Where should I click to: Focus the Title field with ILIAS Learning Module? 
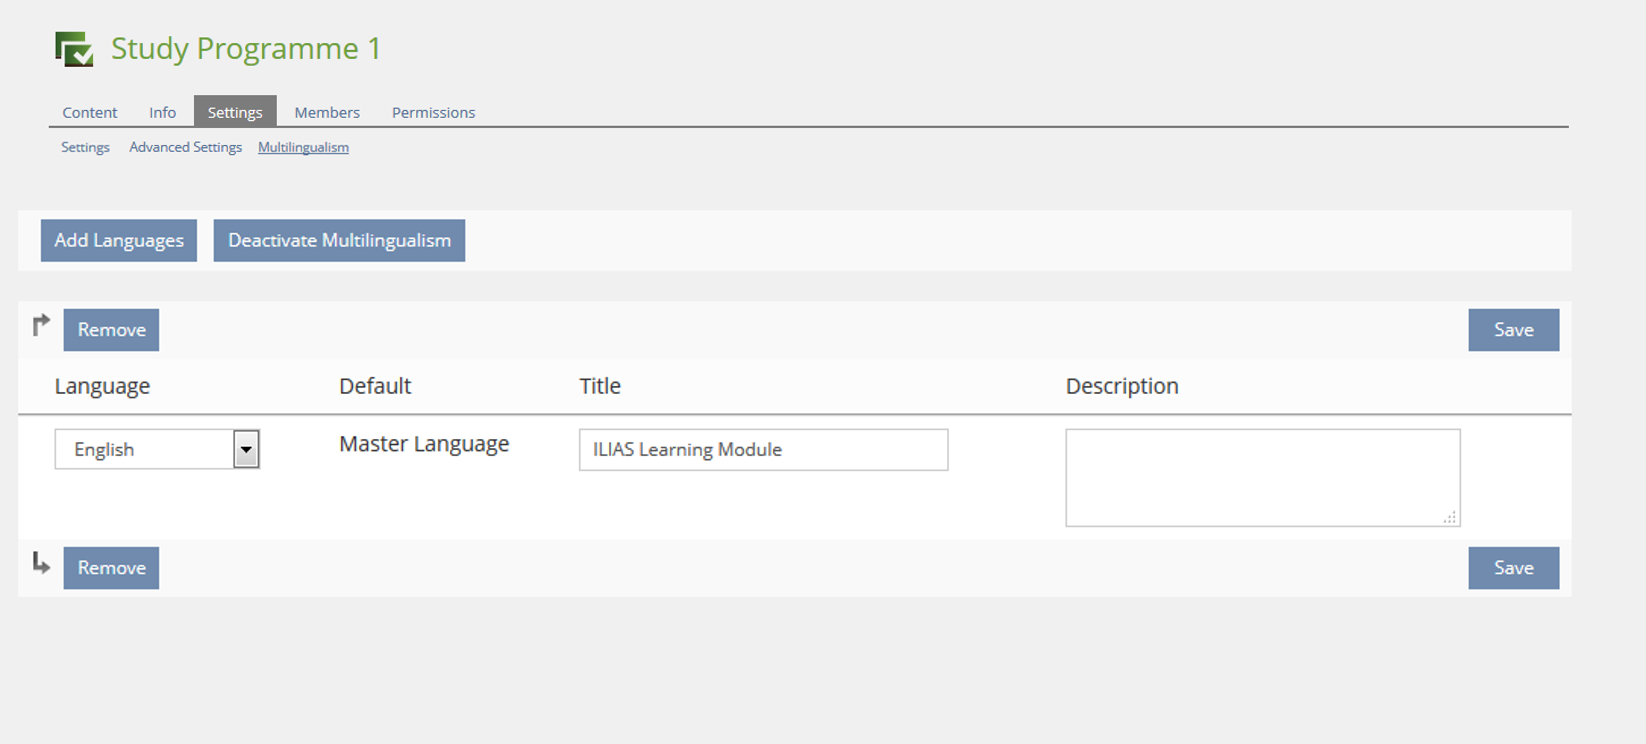763,450
